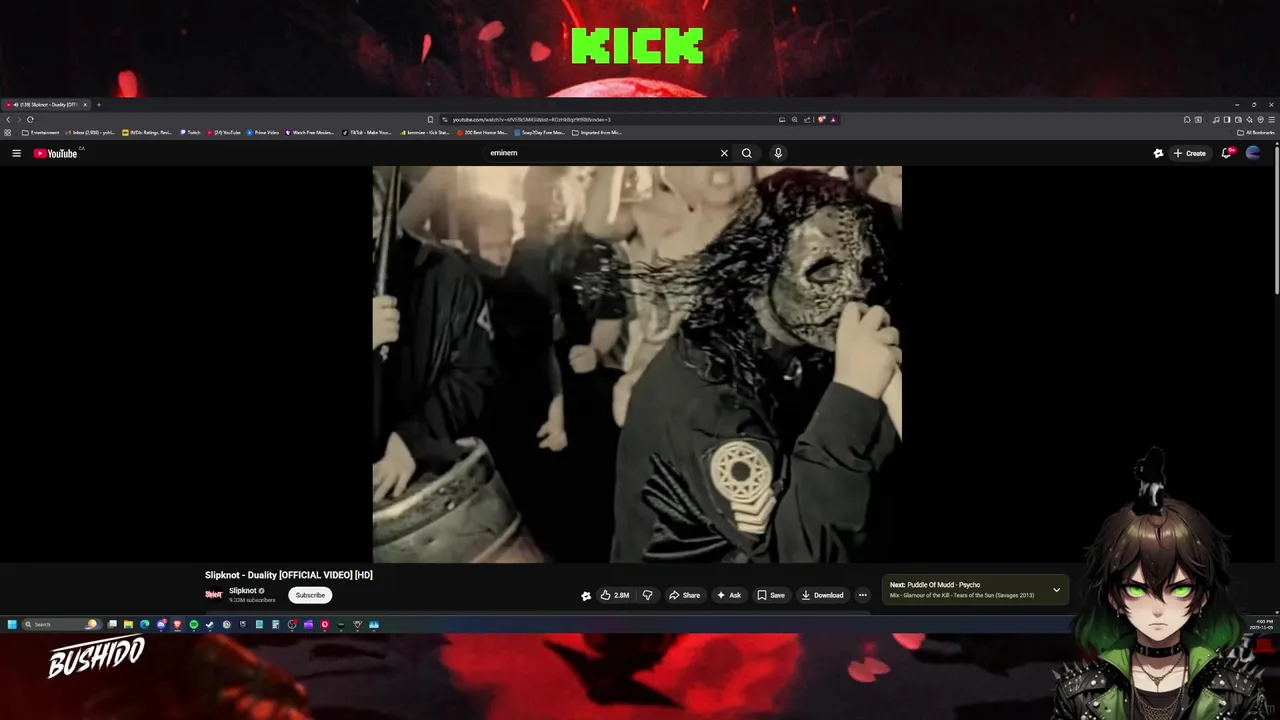Open the apps grid icon in bookmarks bar
The width and height of the screenshot is (1280, 720).
[x=7, y=132]
